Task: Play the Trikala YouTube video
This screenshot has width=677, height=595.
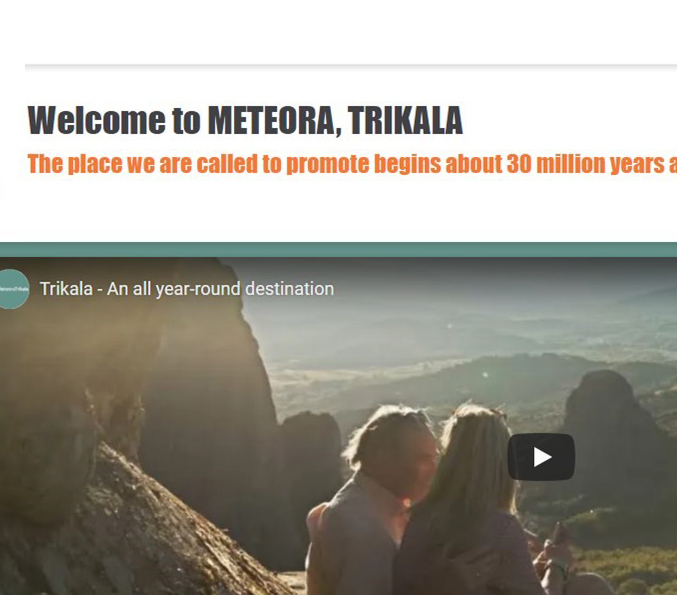Action: click(x=541, y=457)
